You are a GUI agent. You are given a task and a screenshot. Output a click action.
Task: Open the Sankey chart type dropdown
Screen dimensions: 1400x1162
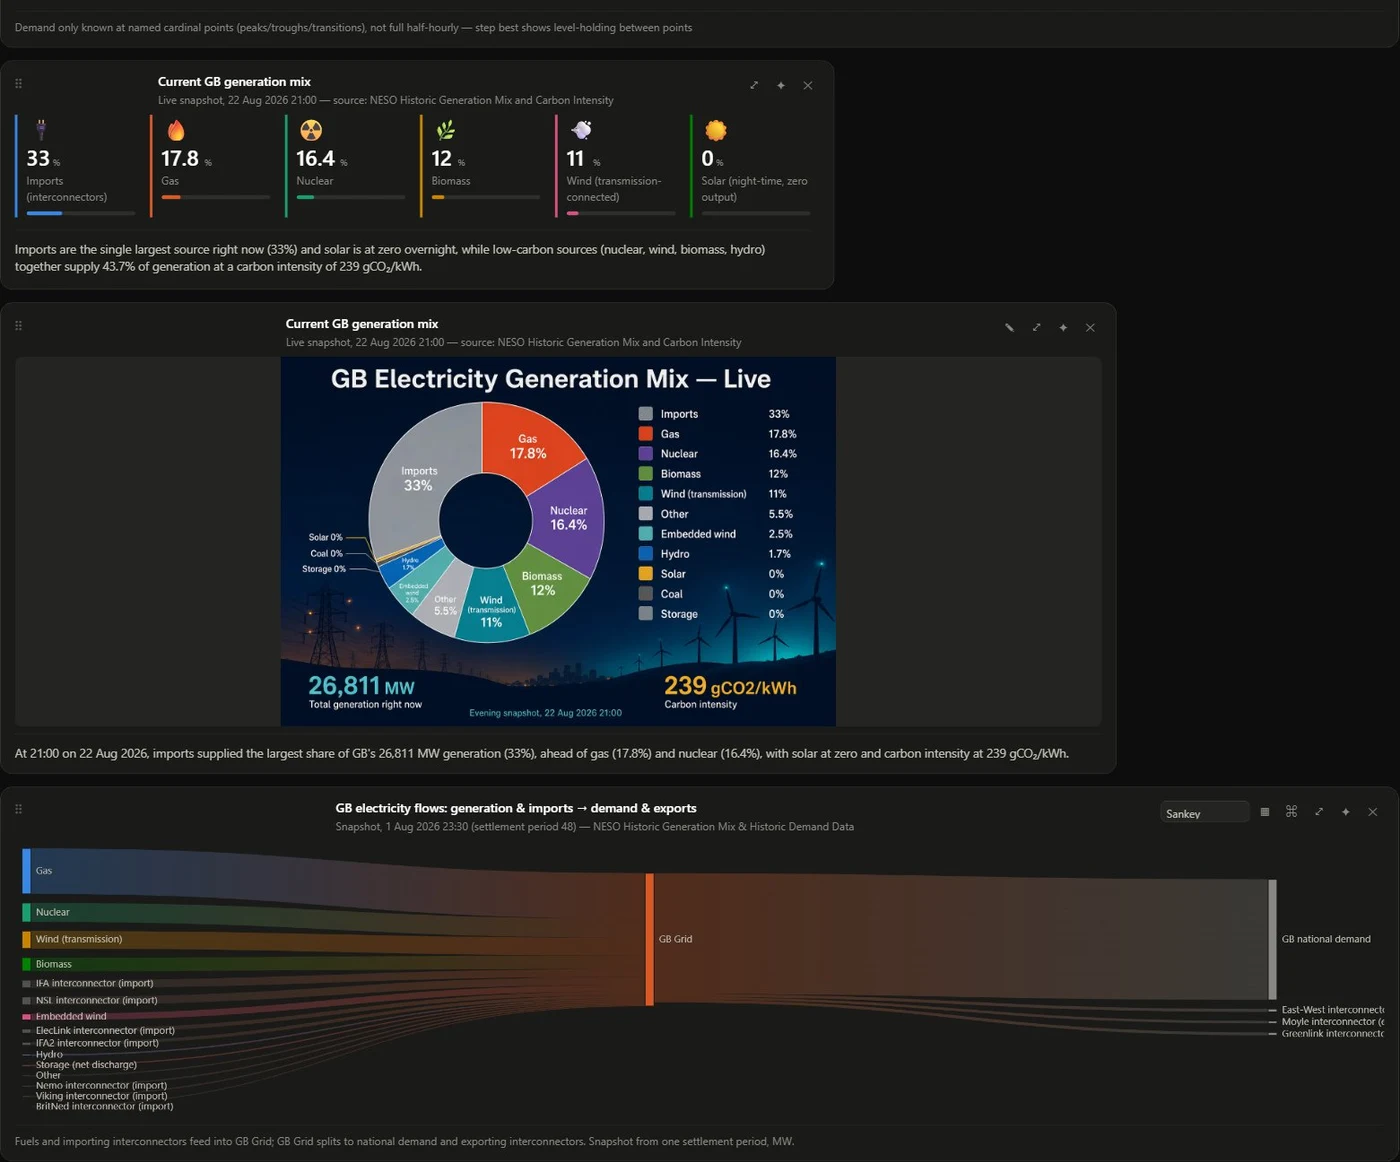tap(1204, 813)
